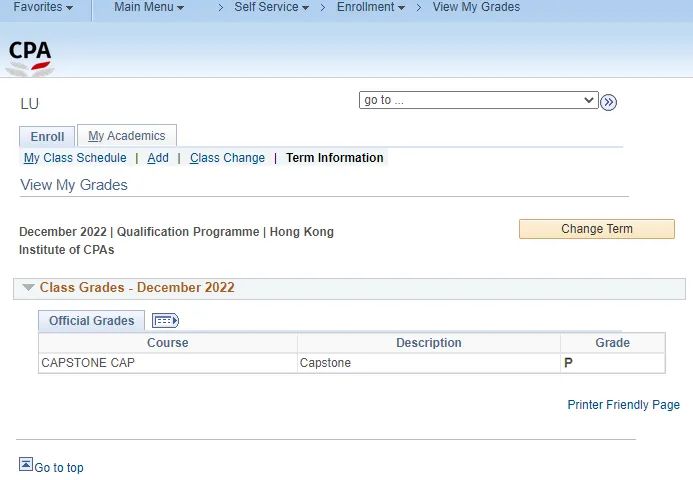
Task: Open the 'go to ...' dropdown
Action: (479, 100)
